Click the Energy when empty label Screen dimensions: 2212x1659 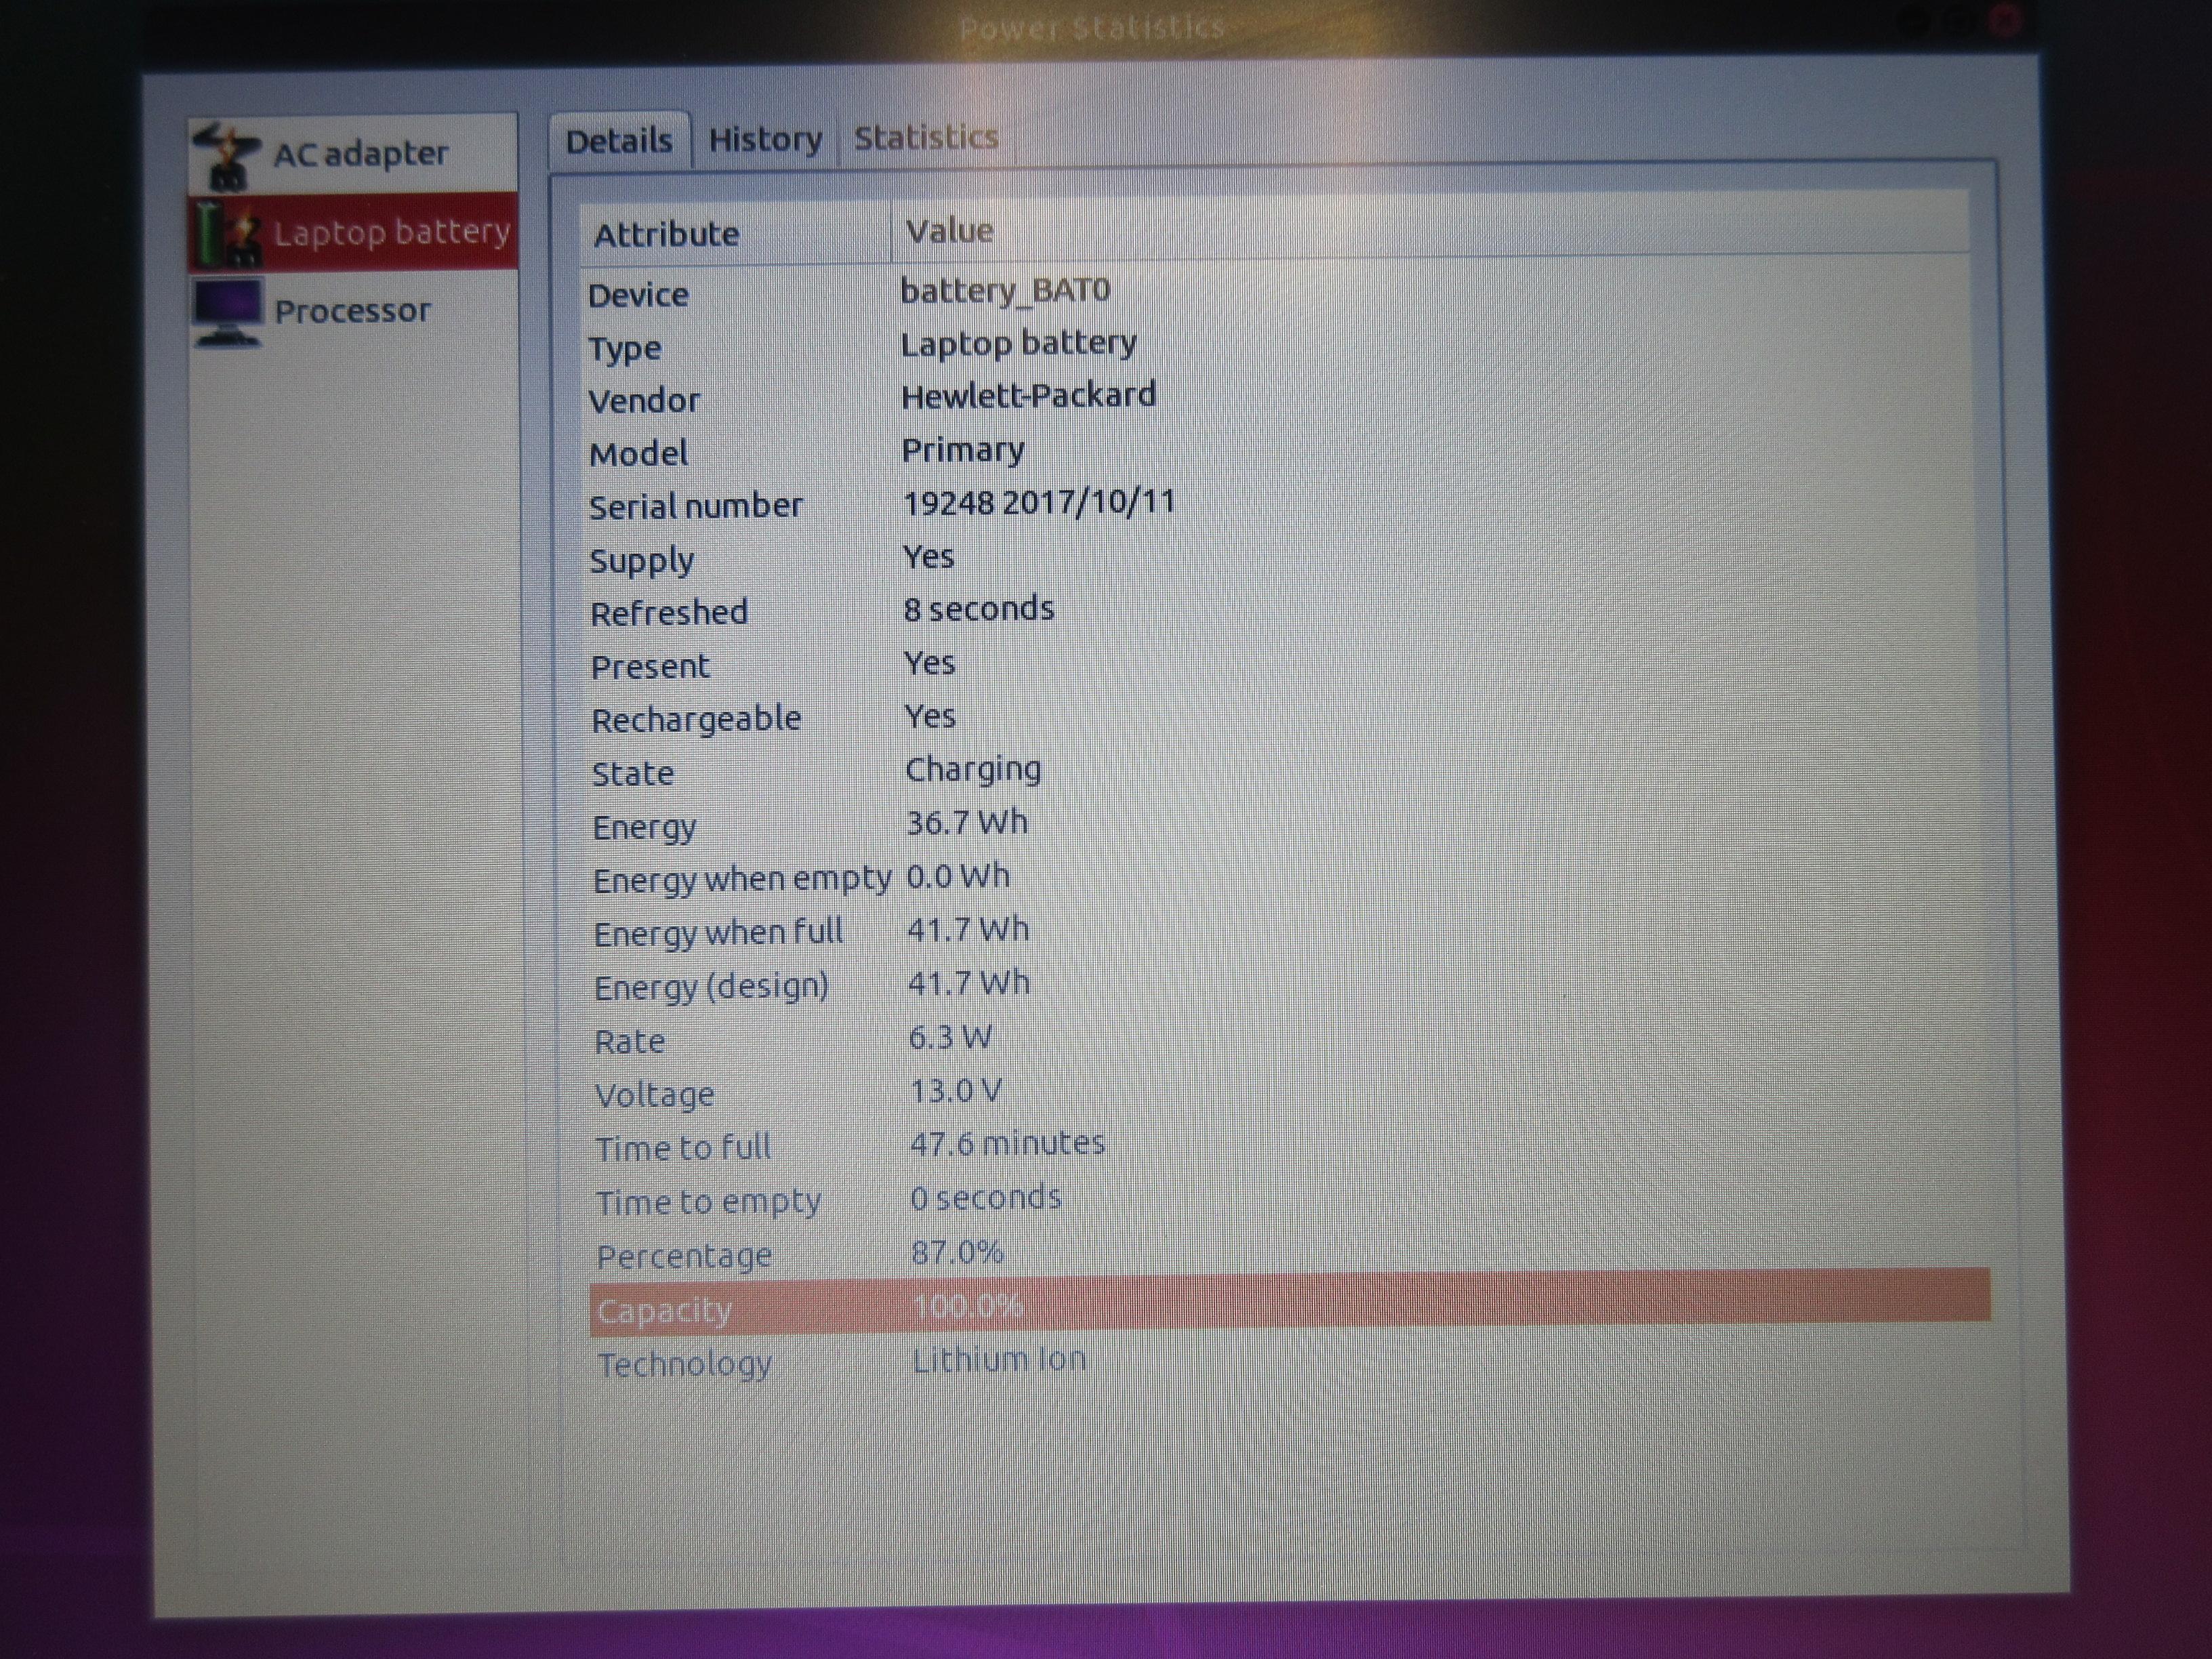tap(742, 880)
